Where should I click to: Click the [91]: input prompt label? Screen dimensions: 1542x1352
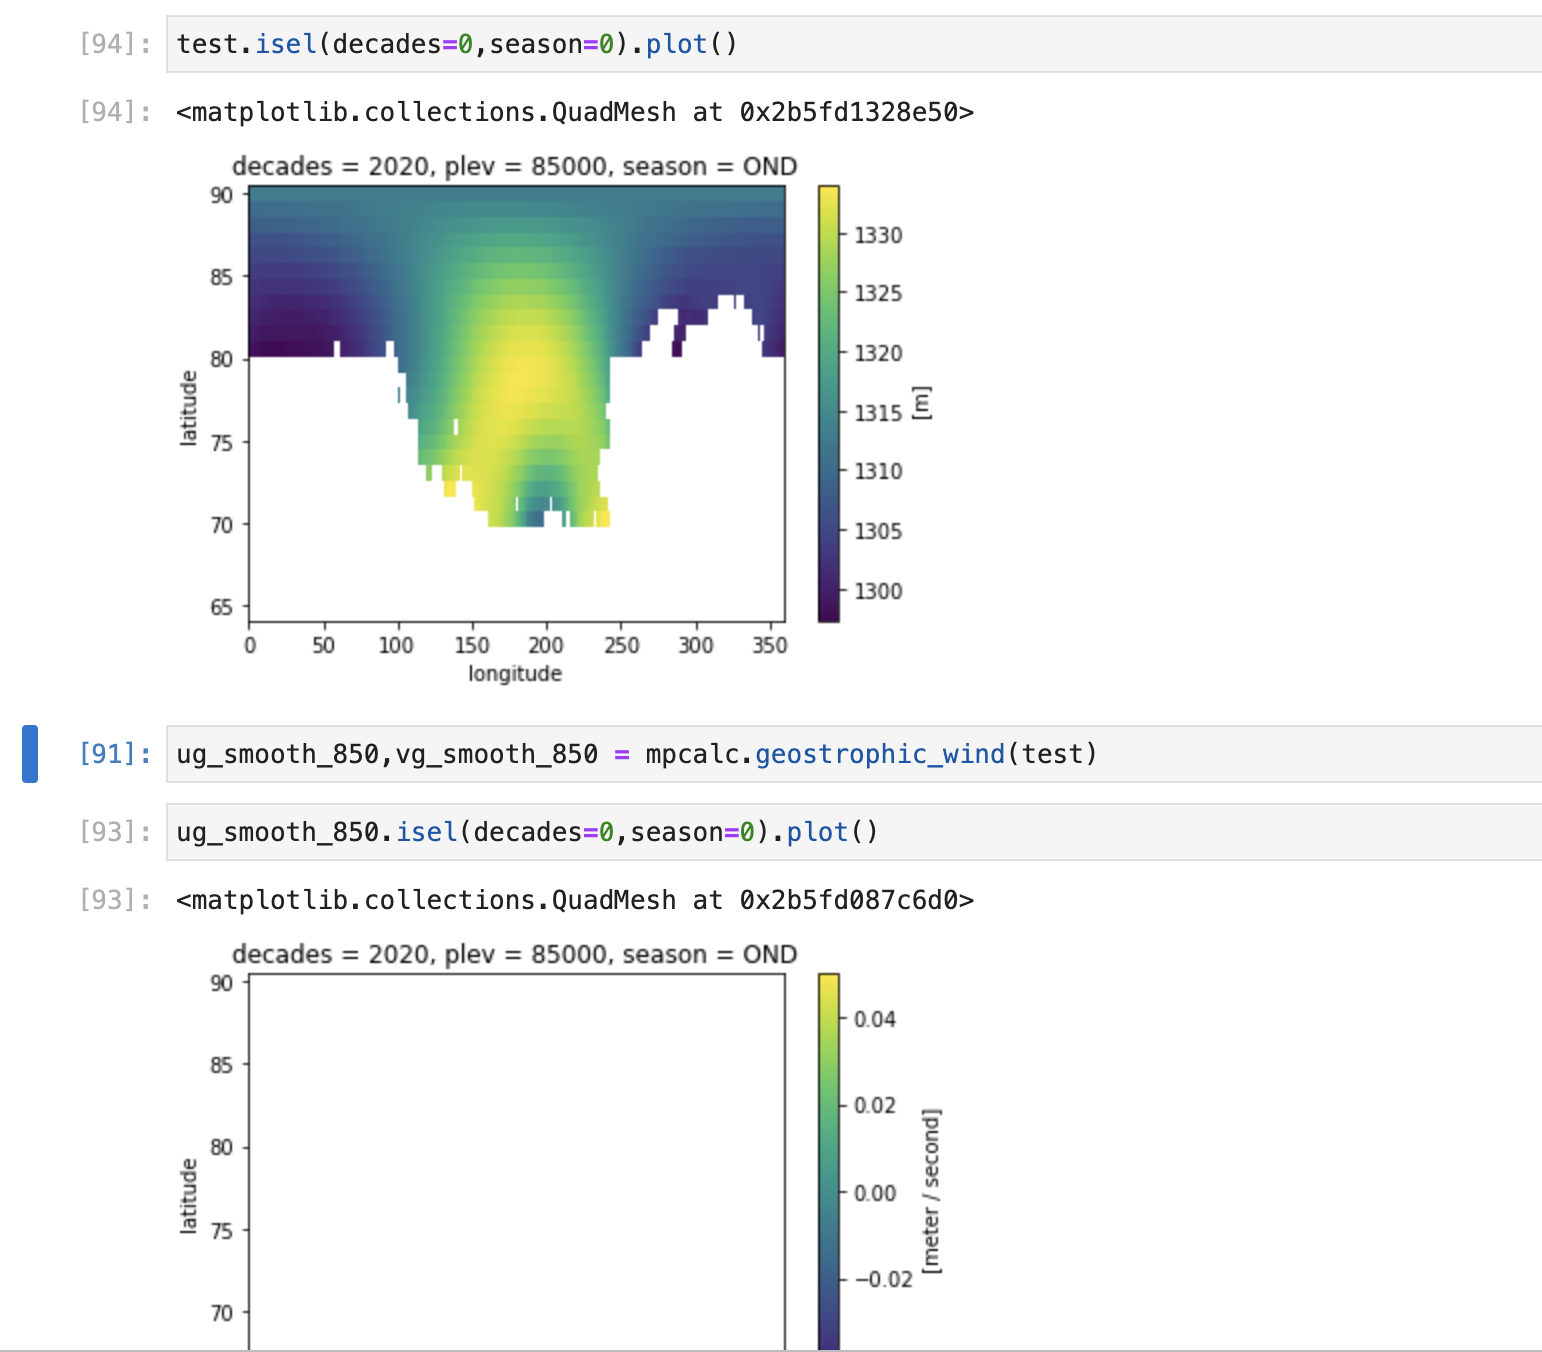tap(116, 754)
